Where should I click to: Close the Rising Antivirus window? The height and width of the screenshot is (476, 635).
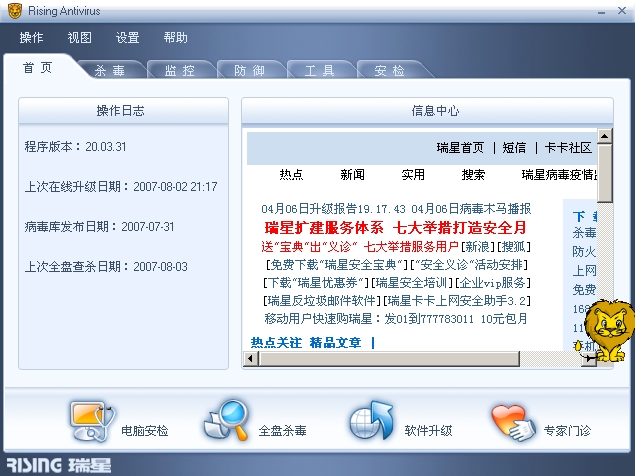click(x=622, y=11)
